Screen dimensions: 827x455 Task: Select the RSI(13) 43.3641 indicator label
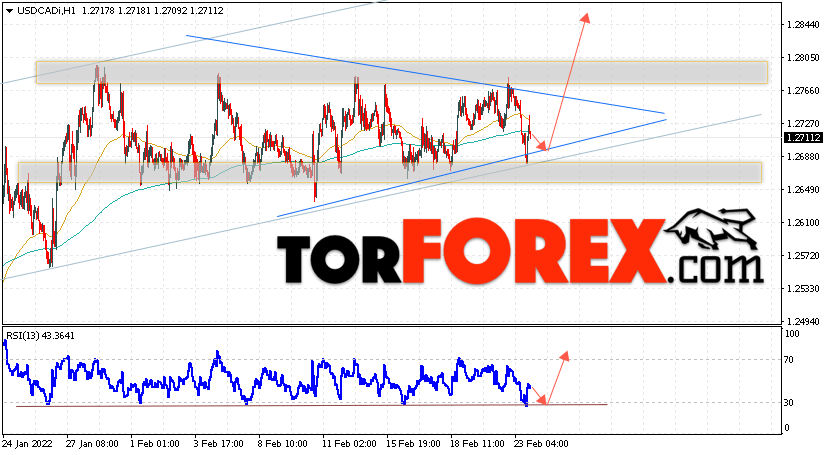[x=40, y=336]
